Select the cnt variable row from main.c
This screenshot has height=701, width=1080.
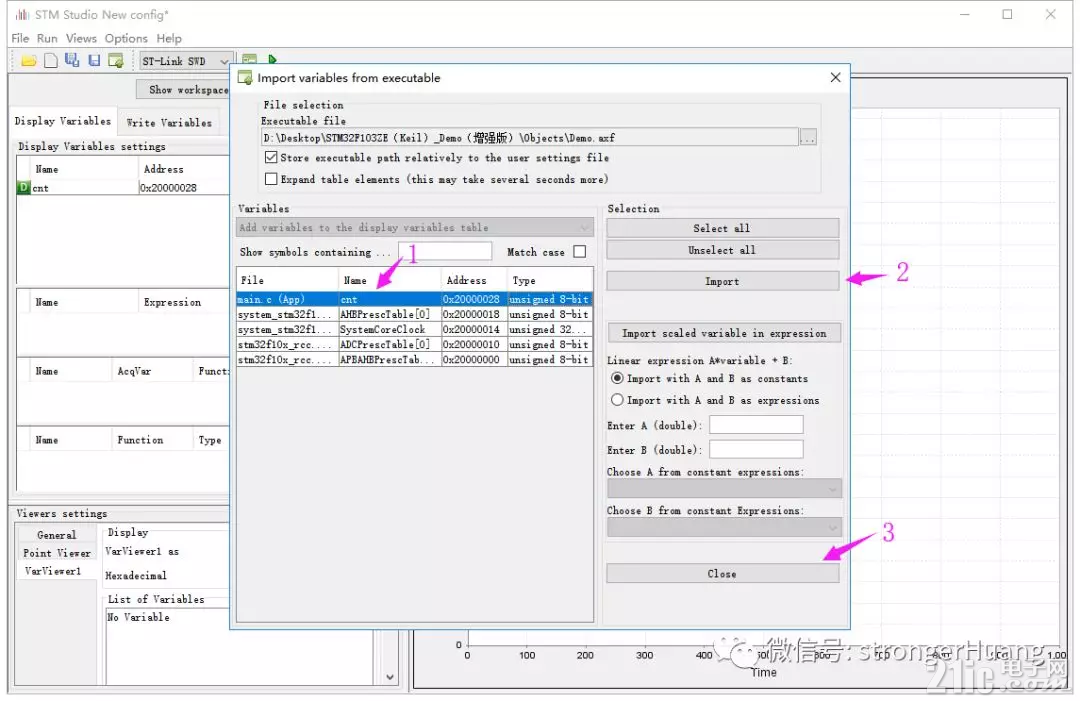click(x=414, y=299)
